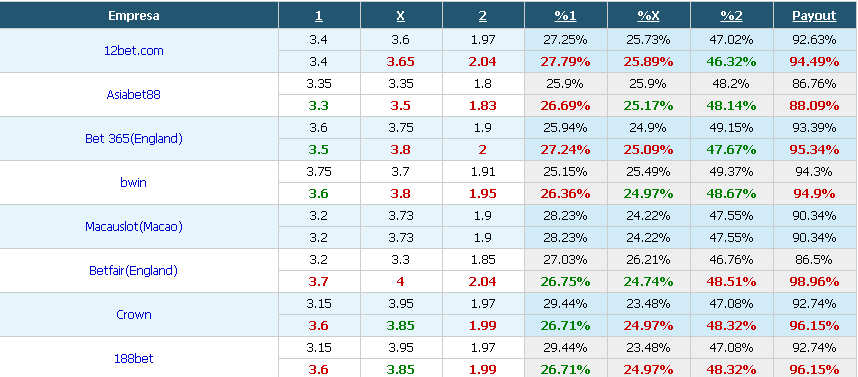
Task: Sort by the 1 column header
Action: (x=319, y=16)
